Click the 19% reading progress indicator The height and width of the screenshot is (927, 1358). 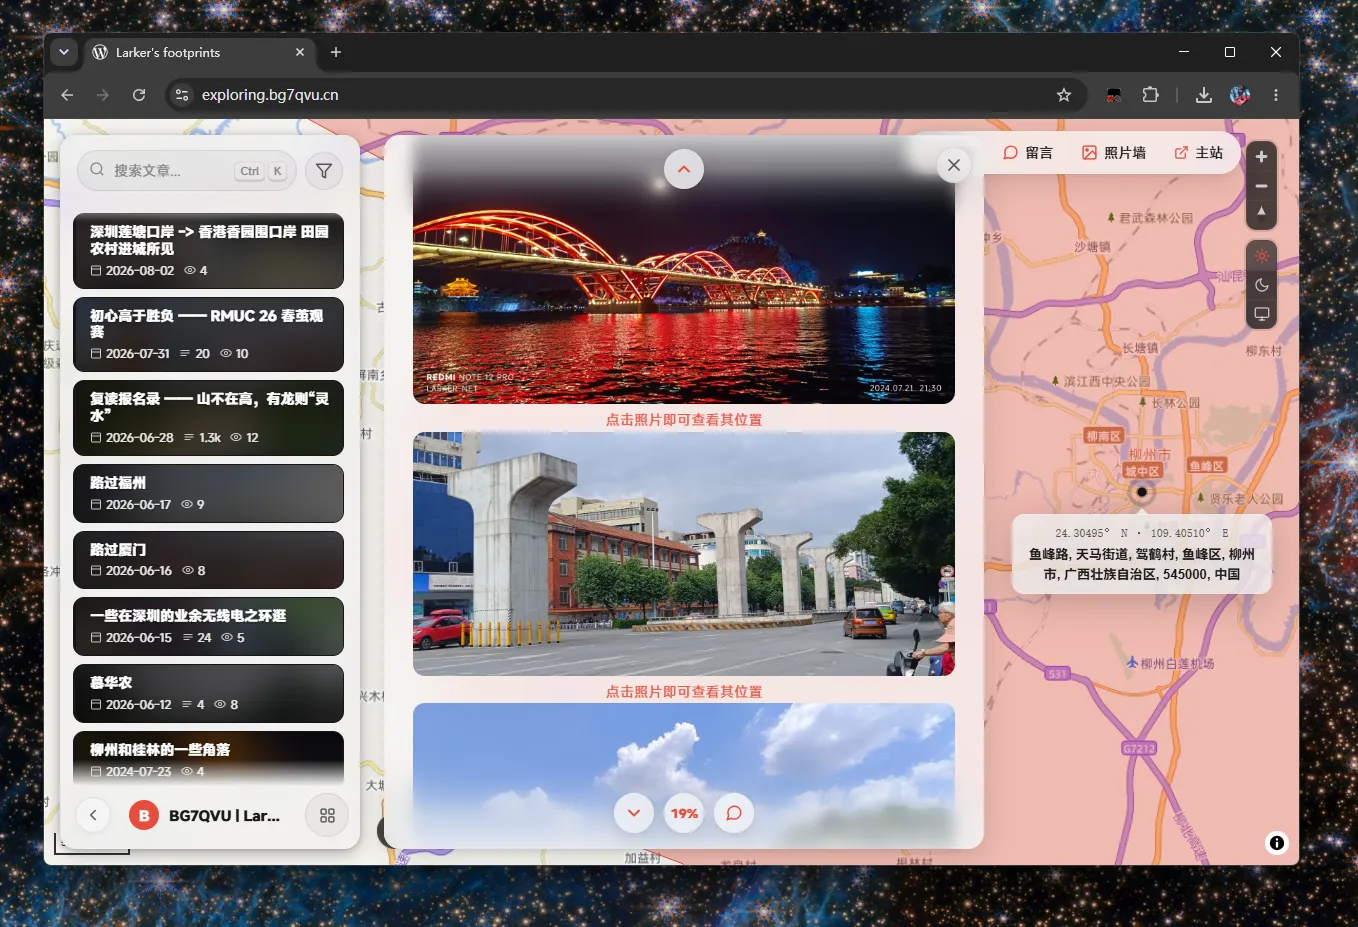tap(684, 813)
